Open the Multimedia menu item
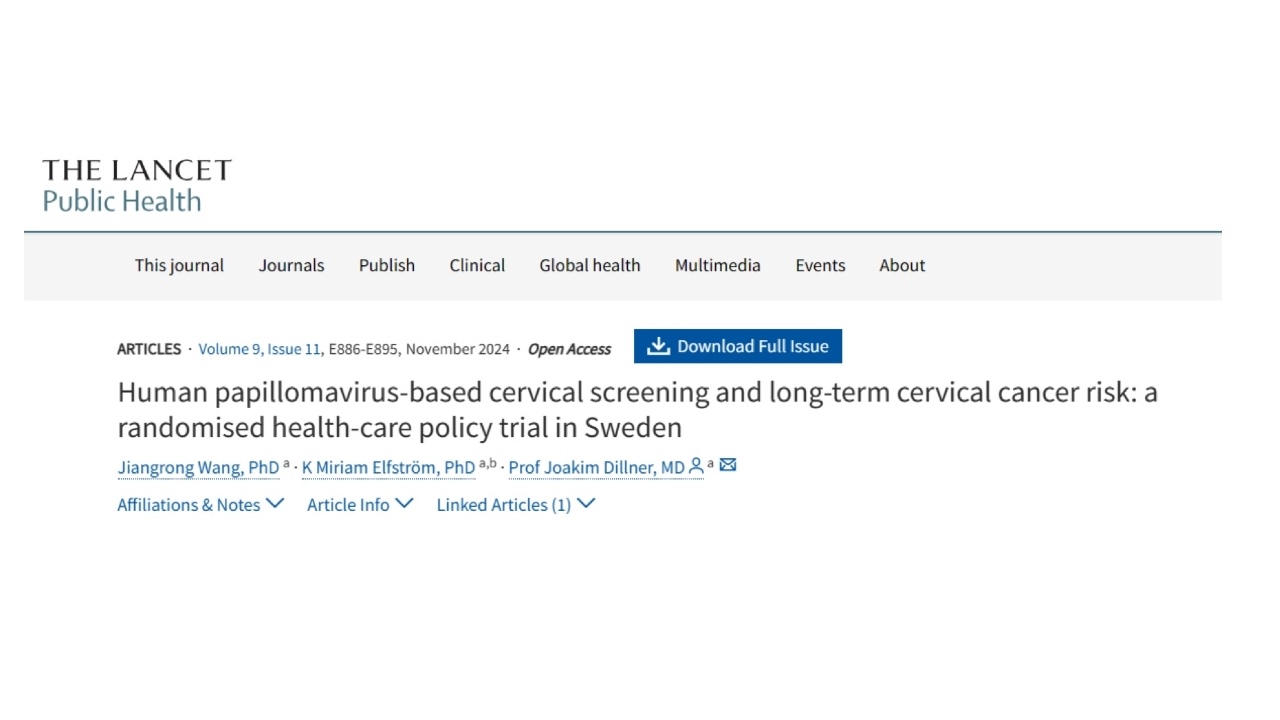The image size is (1280, 720). (718, 265)
